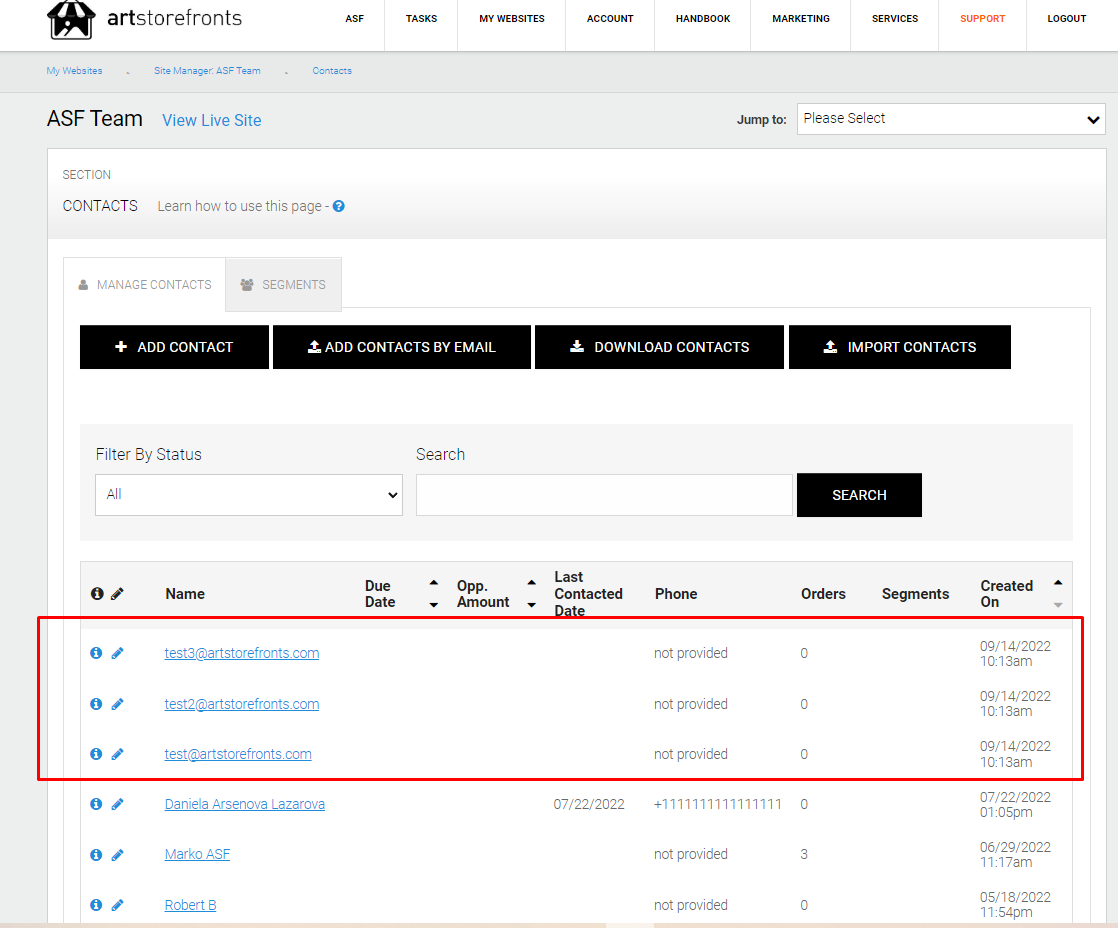Image resolution: width=1118 pixels, height=928 pixels.
Task: Open the Handbook menu
Action: pos(703,19)
